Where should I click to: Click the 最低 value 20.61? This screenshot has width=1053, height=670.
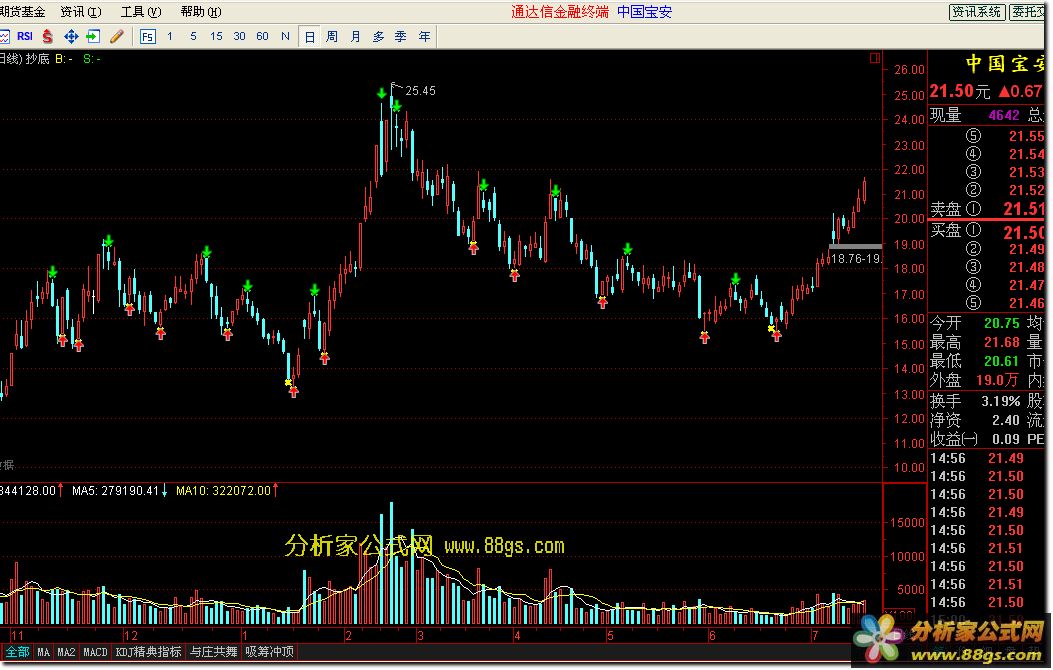(1001, 362)
